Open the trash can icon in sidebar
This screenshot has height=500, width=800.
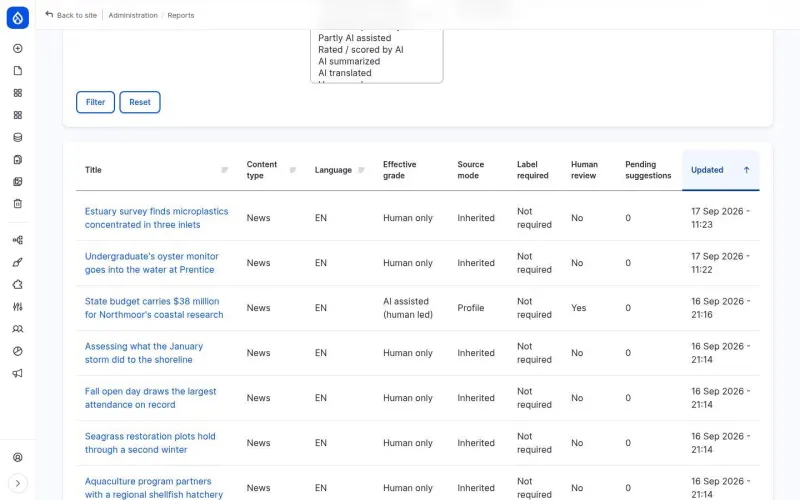(x=17, y=204)
